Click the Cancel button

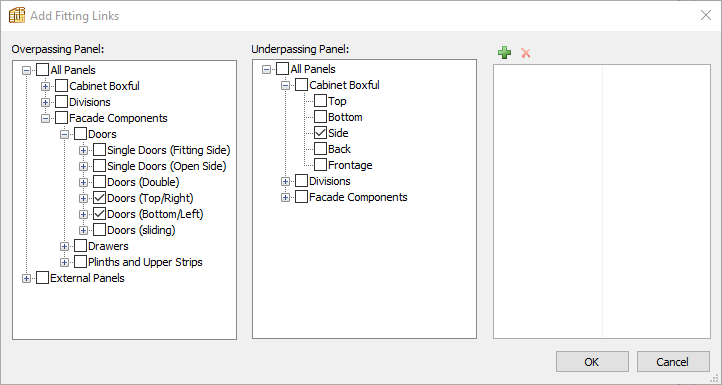[673, 362]
